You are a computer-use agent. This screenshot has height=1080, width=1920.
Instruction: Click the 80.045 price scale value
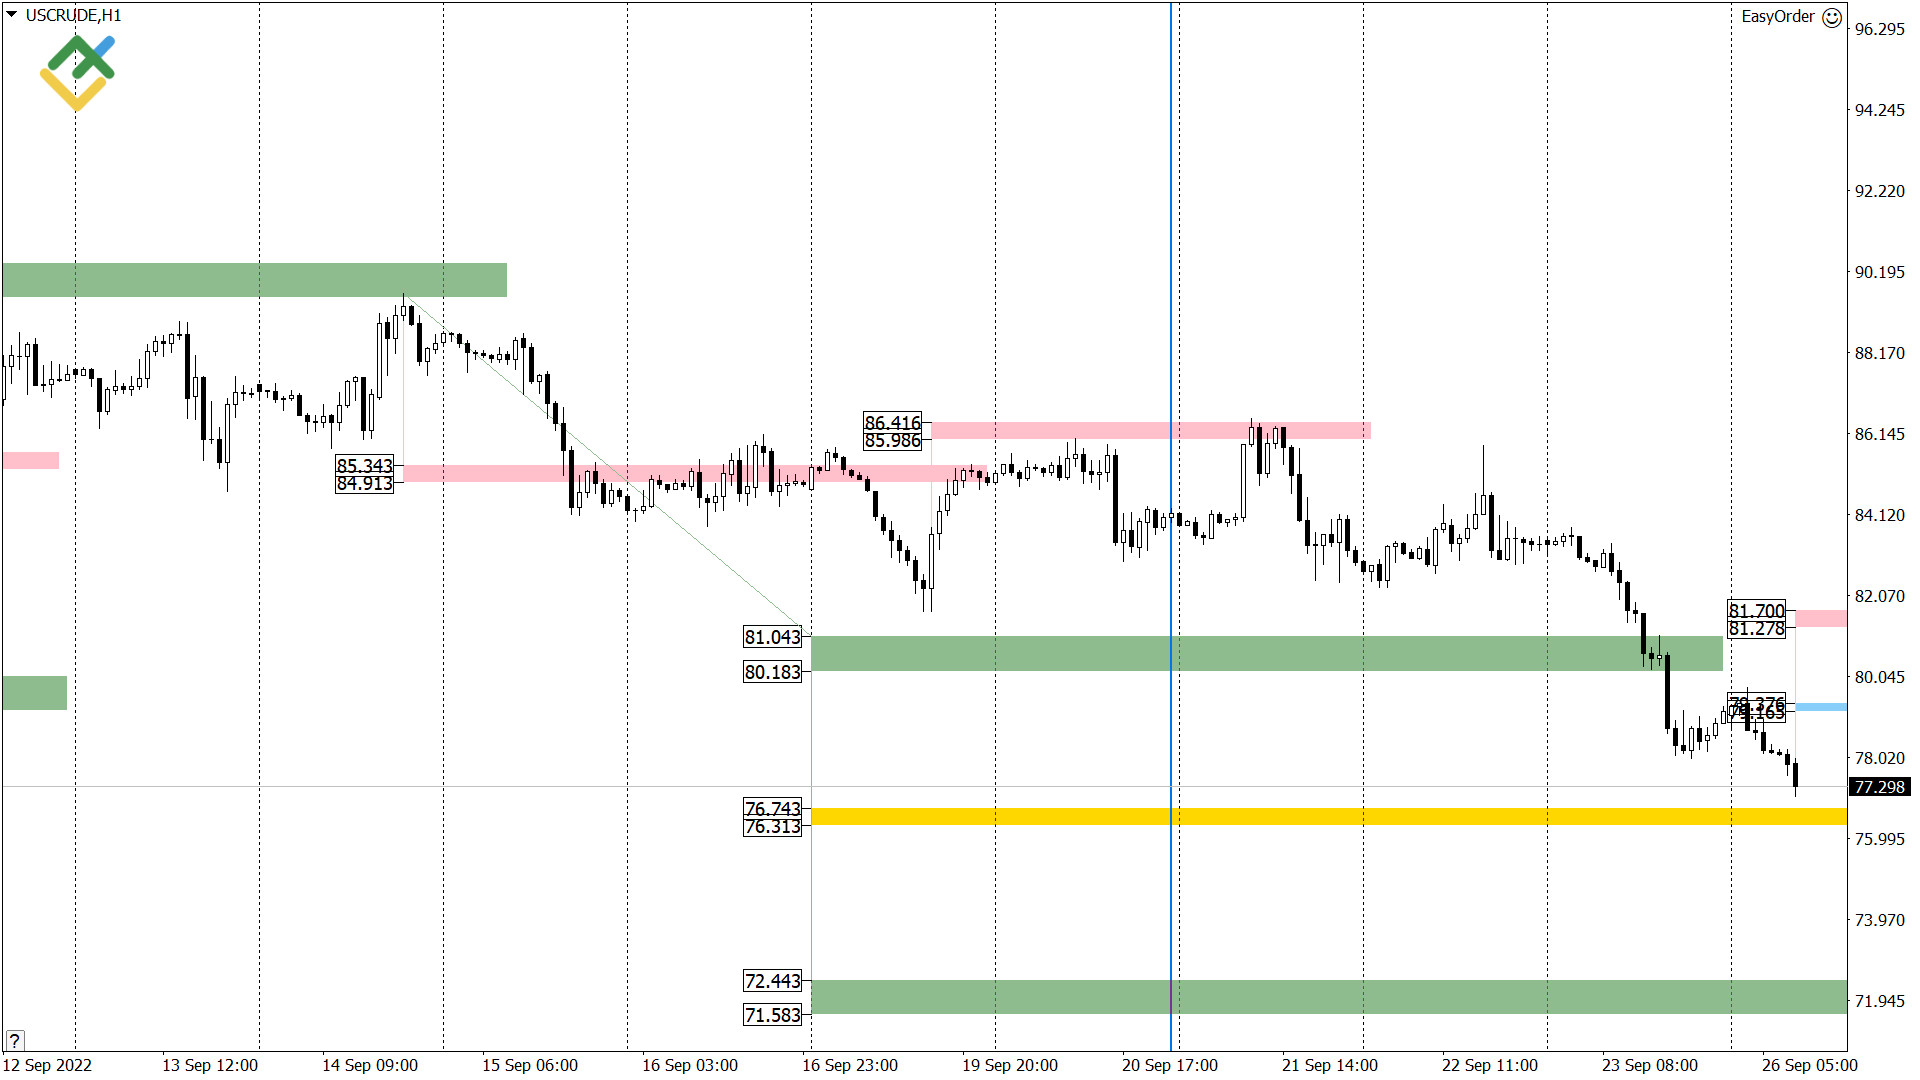click(1880, 677)
